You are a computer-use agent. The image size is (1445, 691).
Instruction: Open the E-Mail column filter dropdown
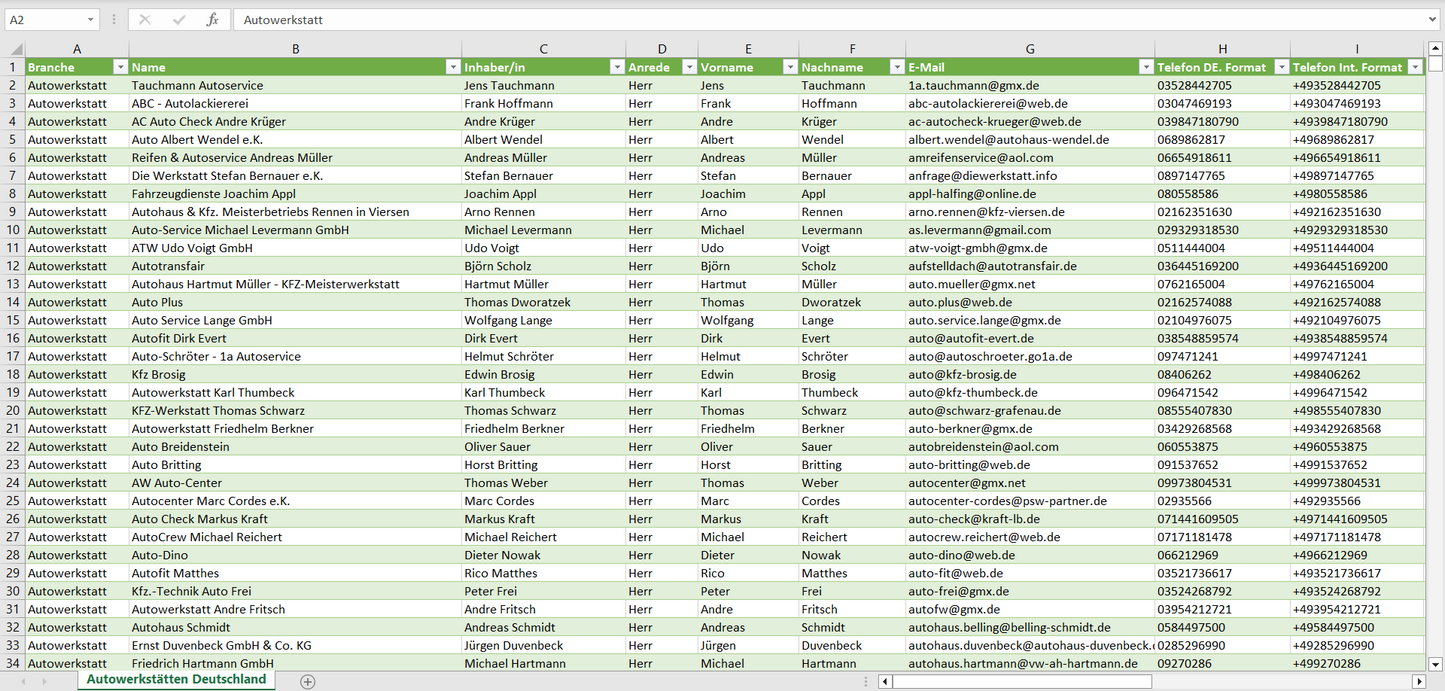(1145, 67)
